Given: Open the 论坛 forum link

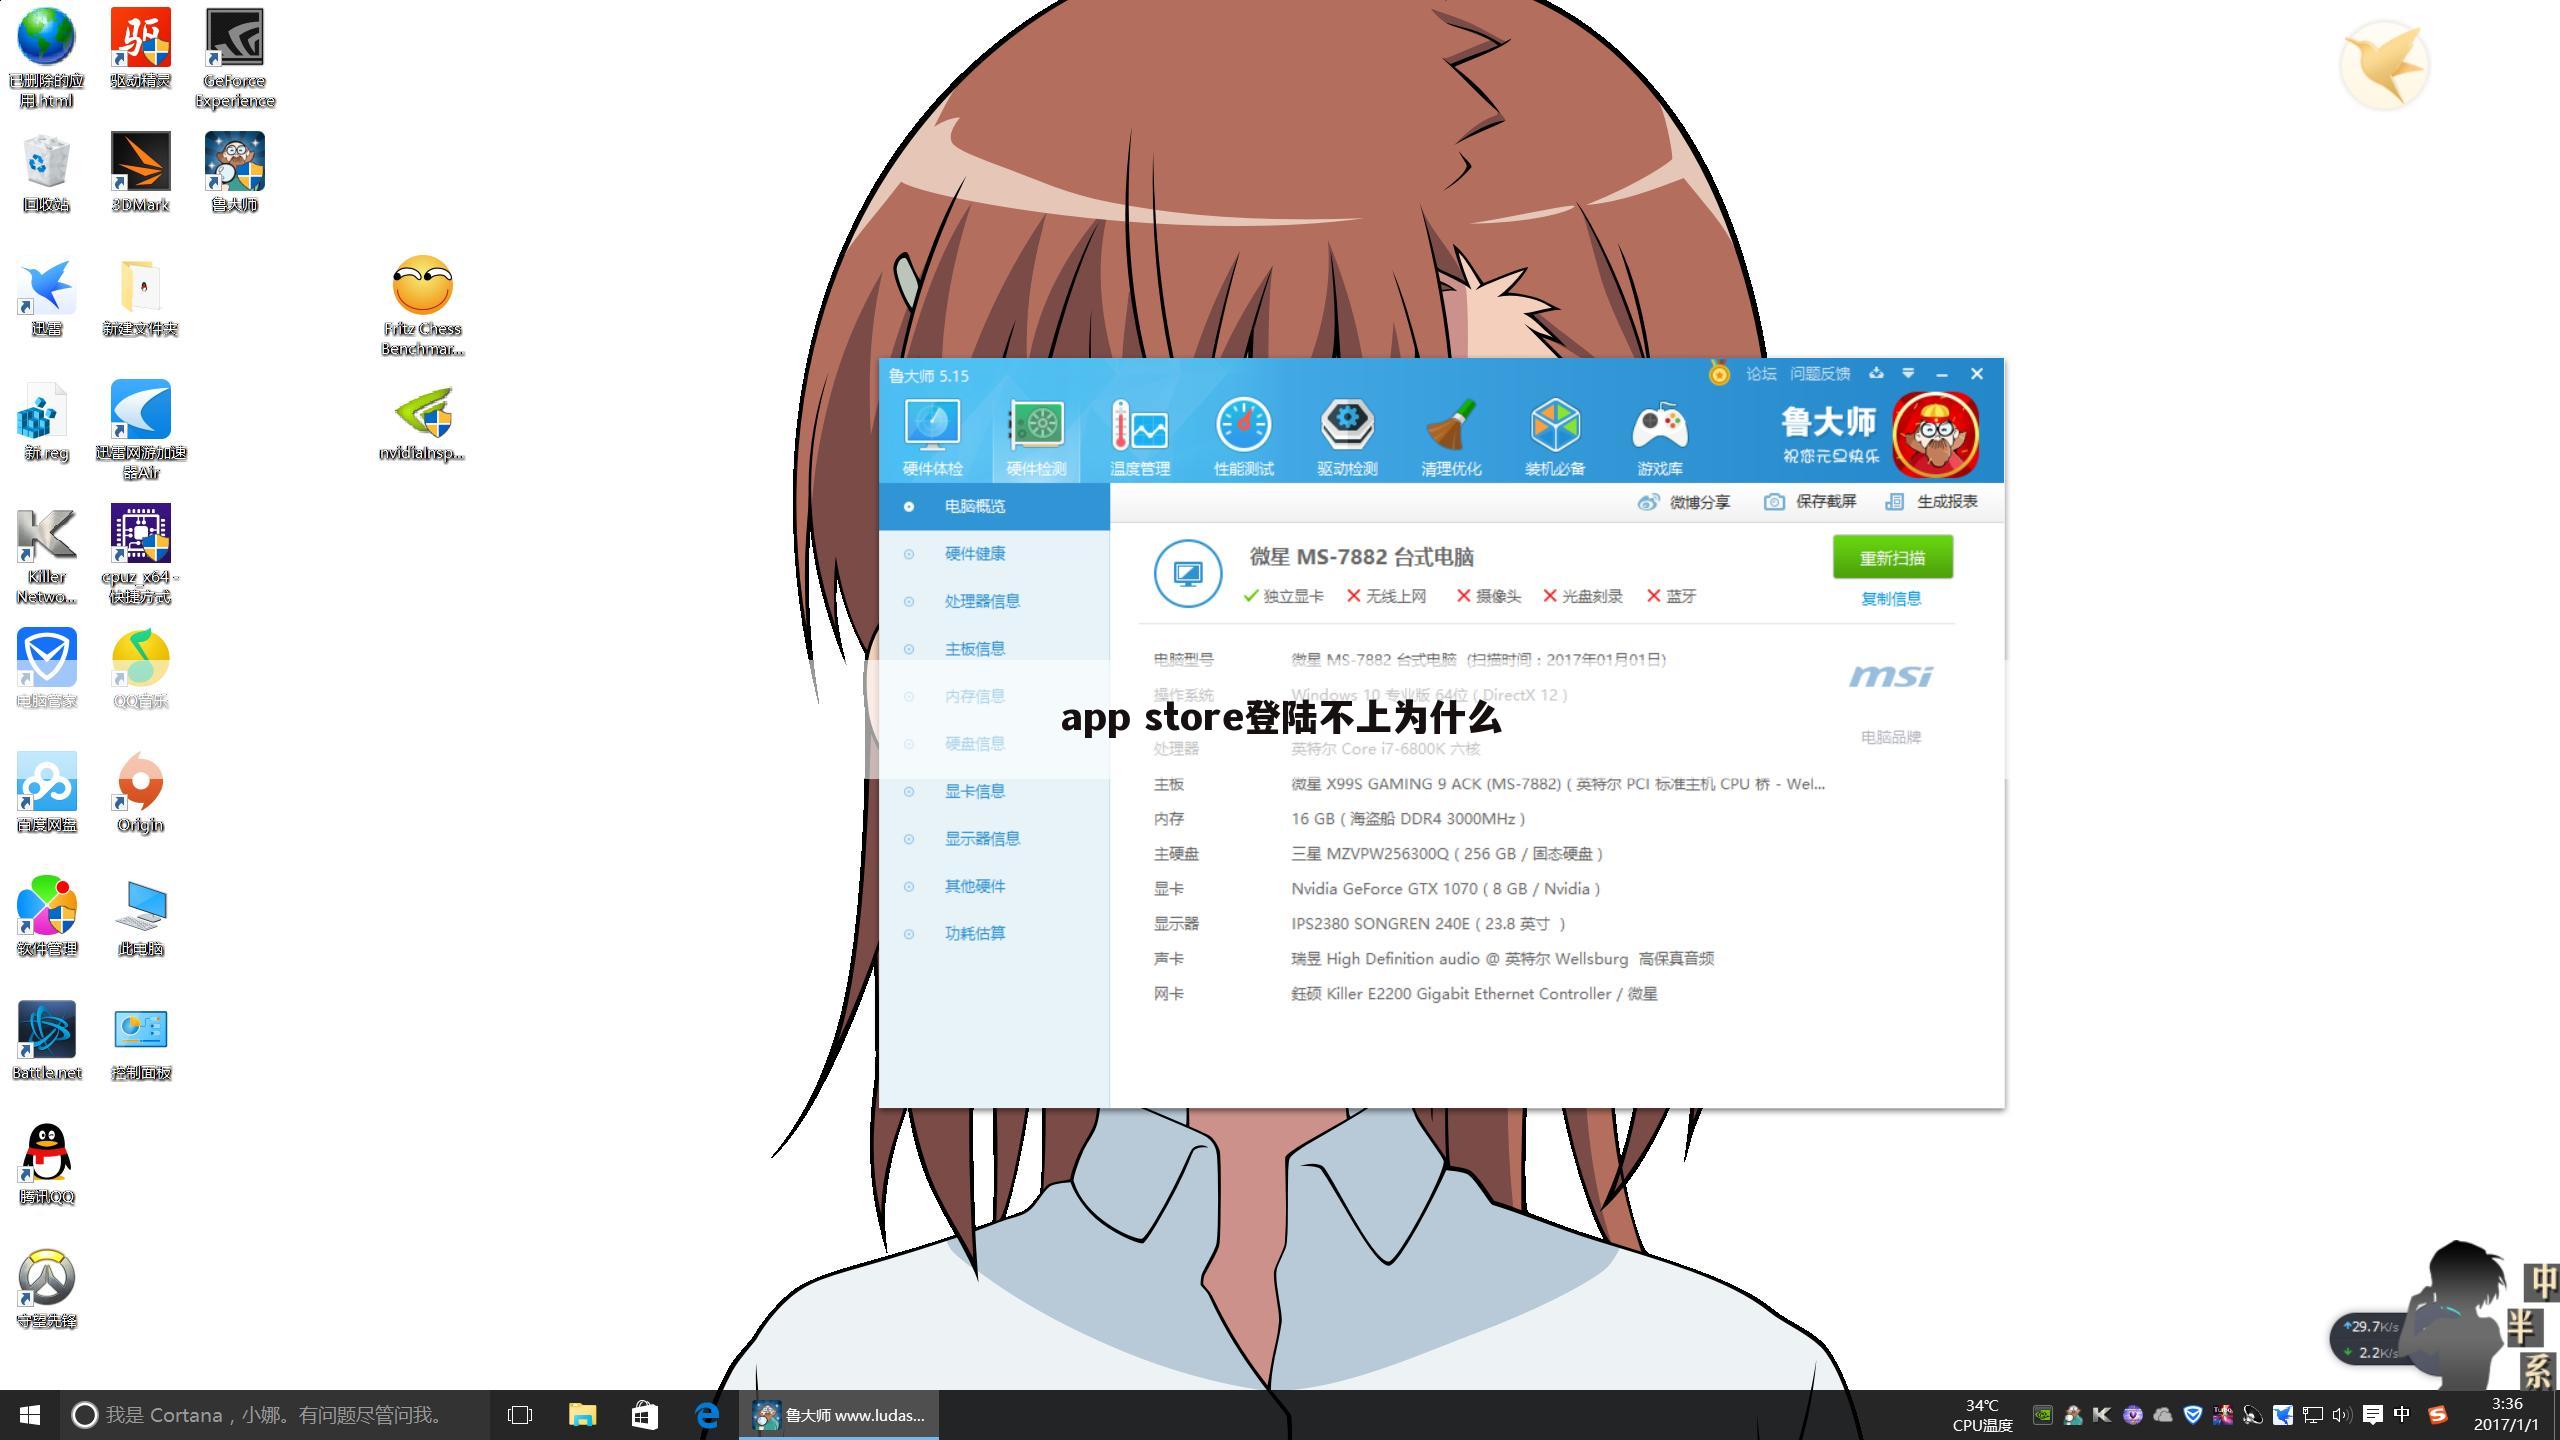Looking at the screenshot, I should [1761, 374].
